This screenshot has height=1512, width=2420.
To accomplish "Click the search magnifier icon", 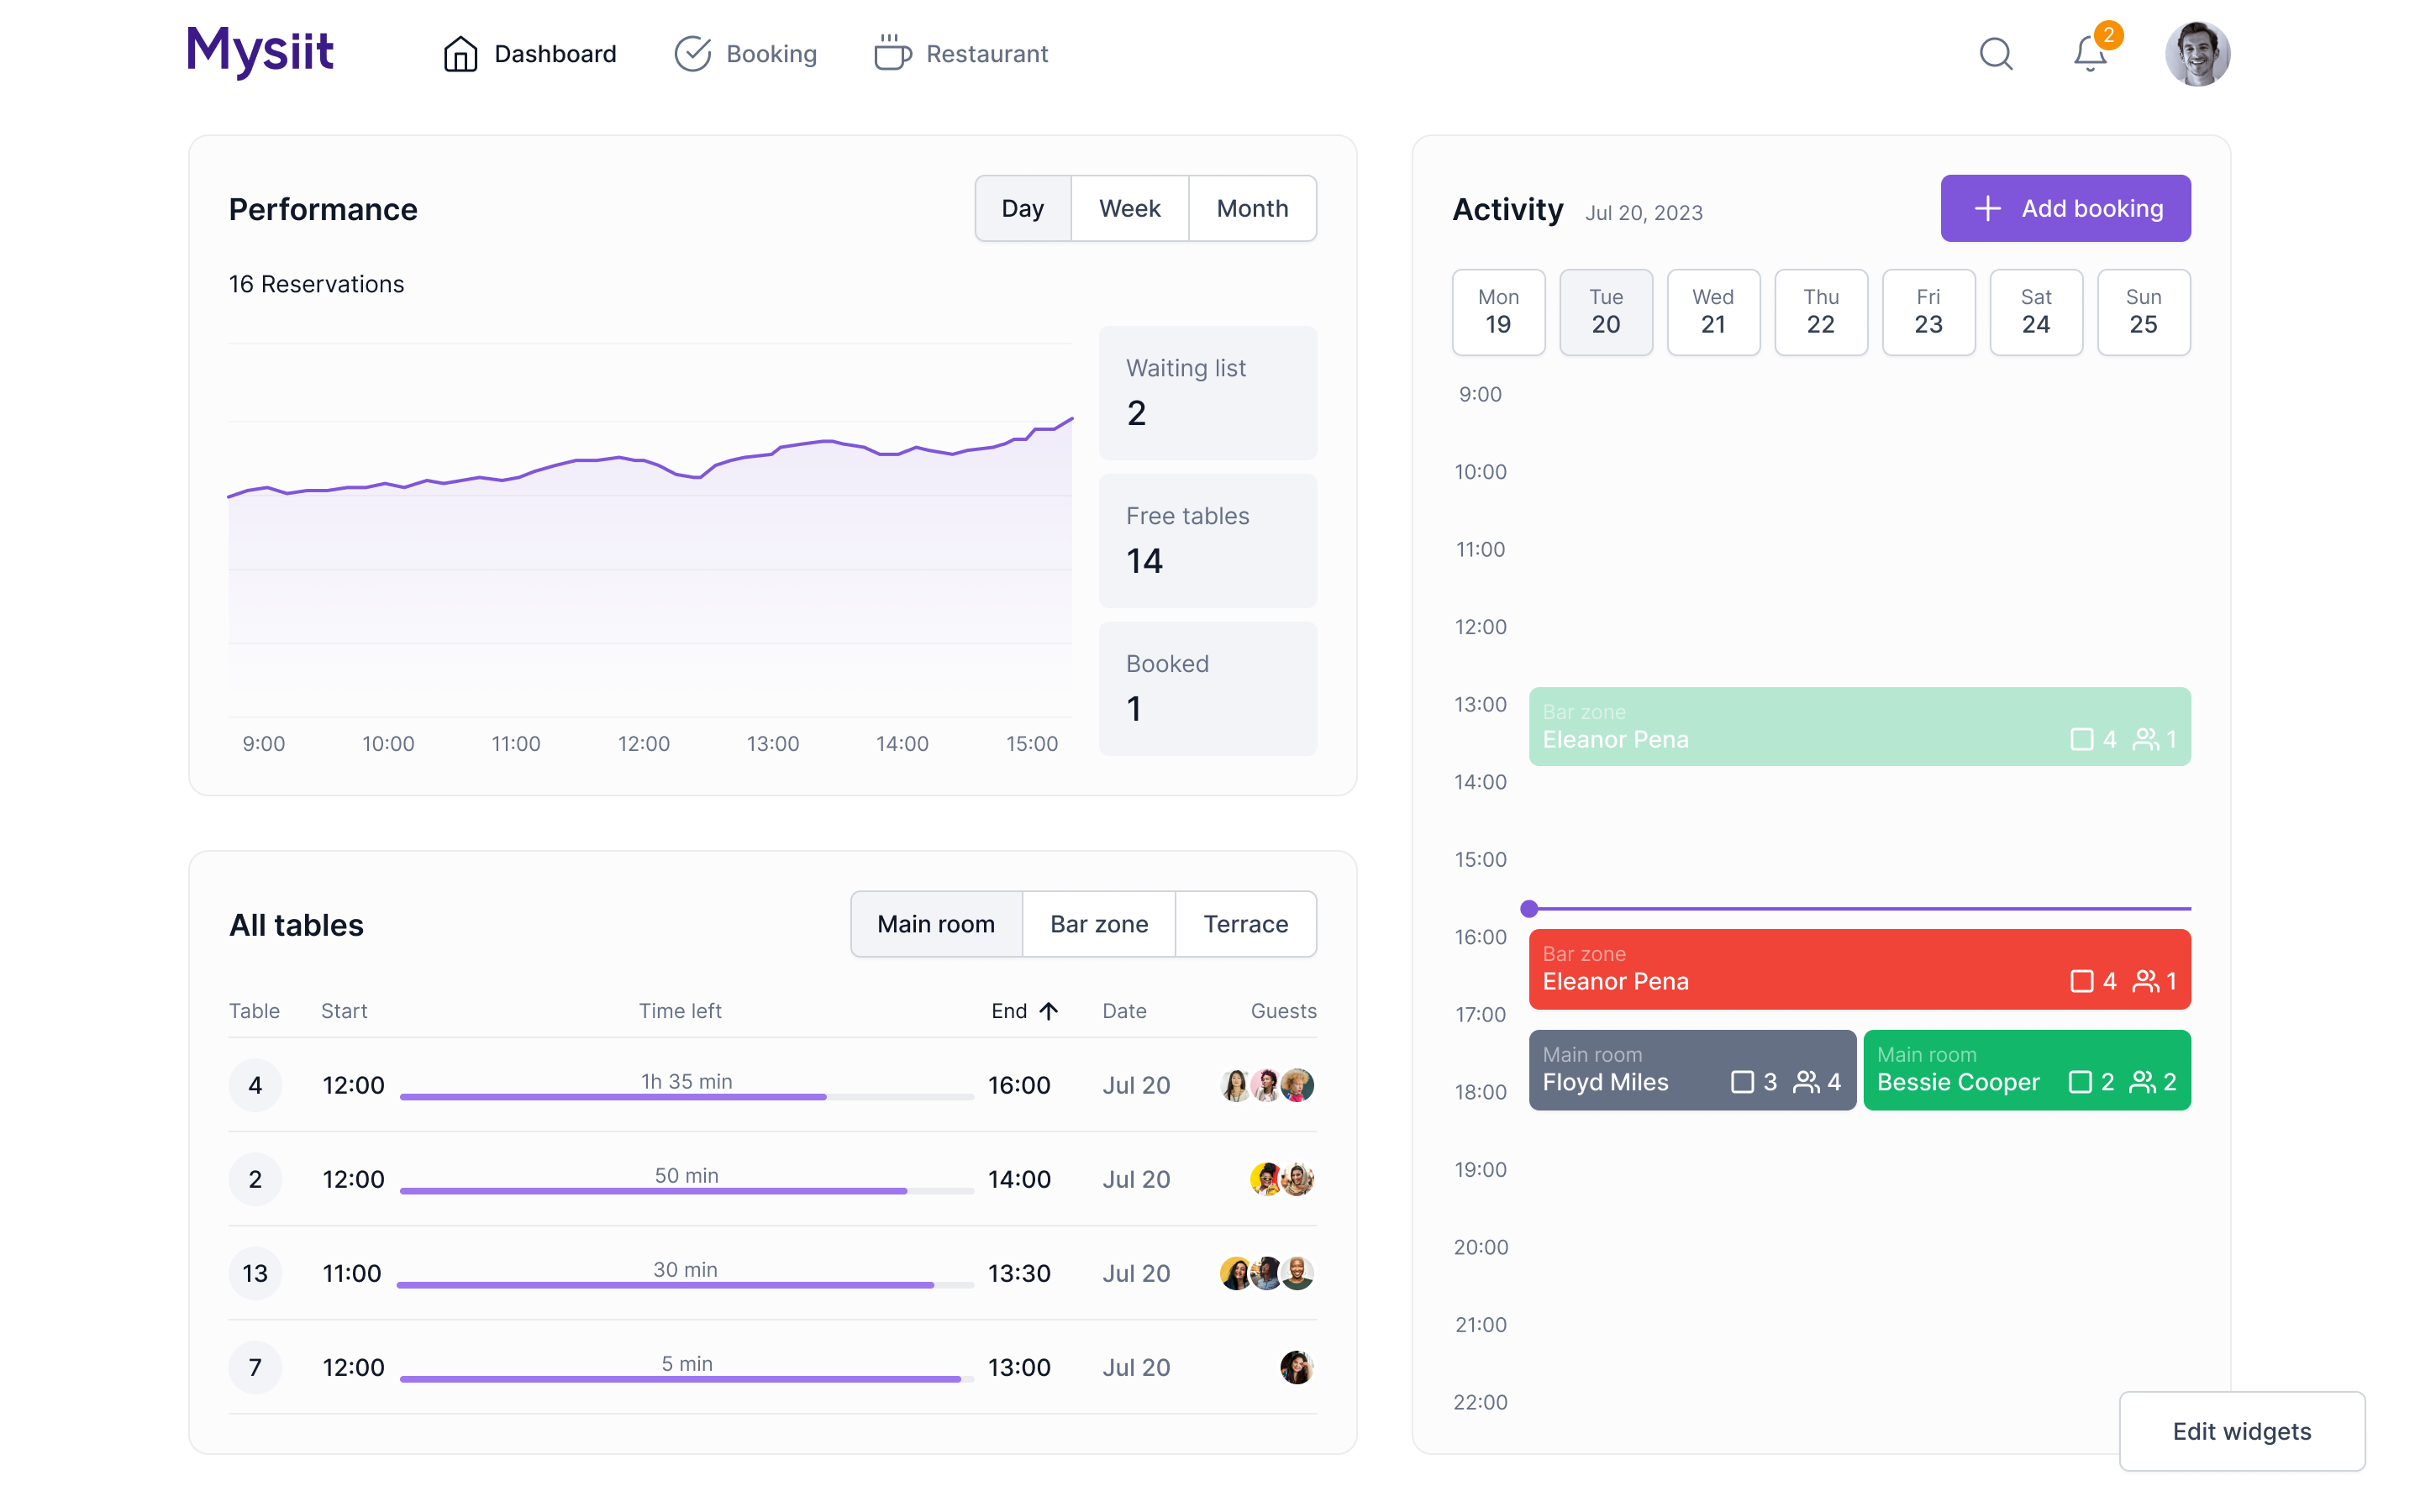I will (x=1995, y=54).
